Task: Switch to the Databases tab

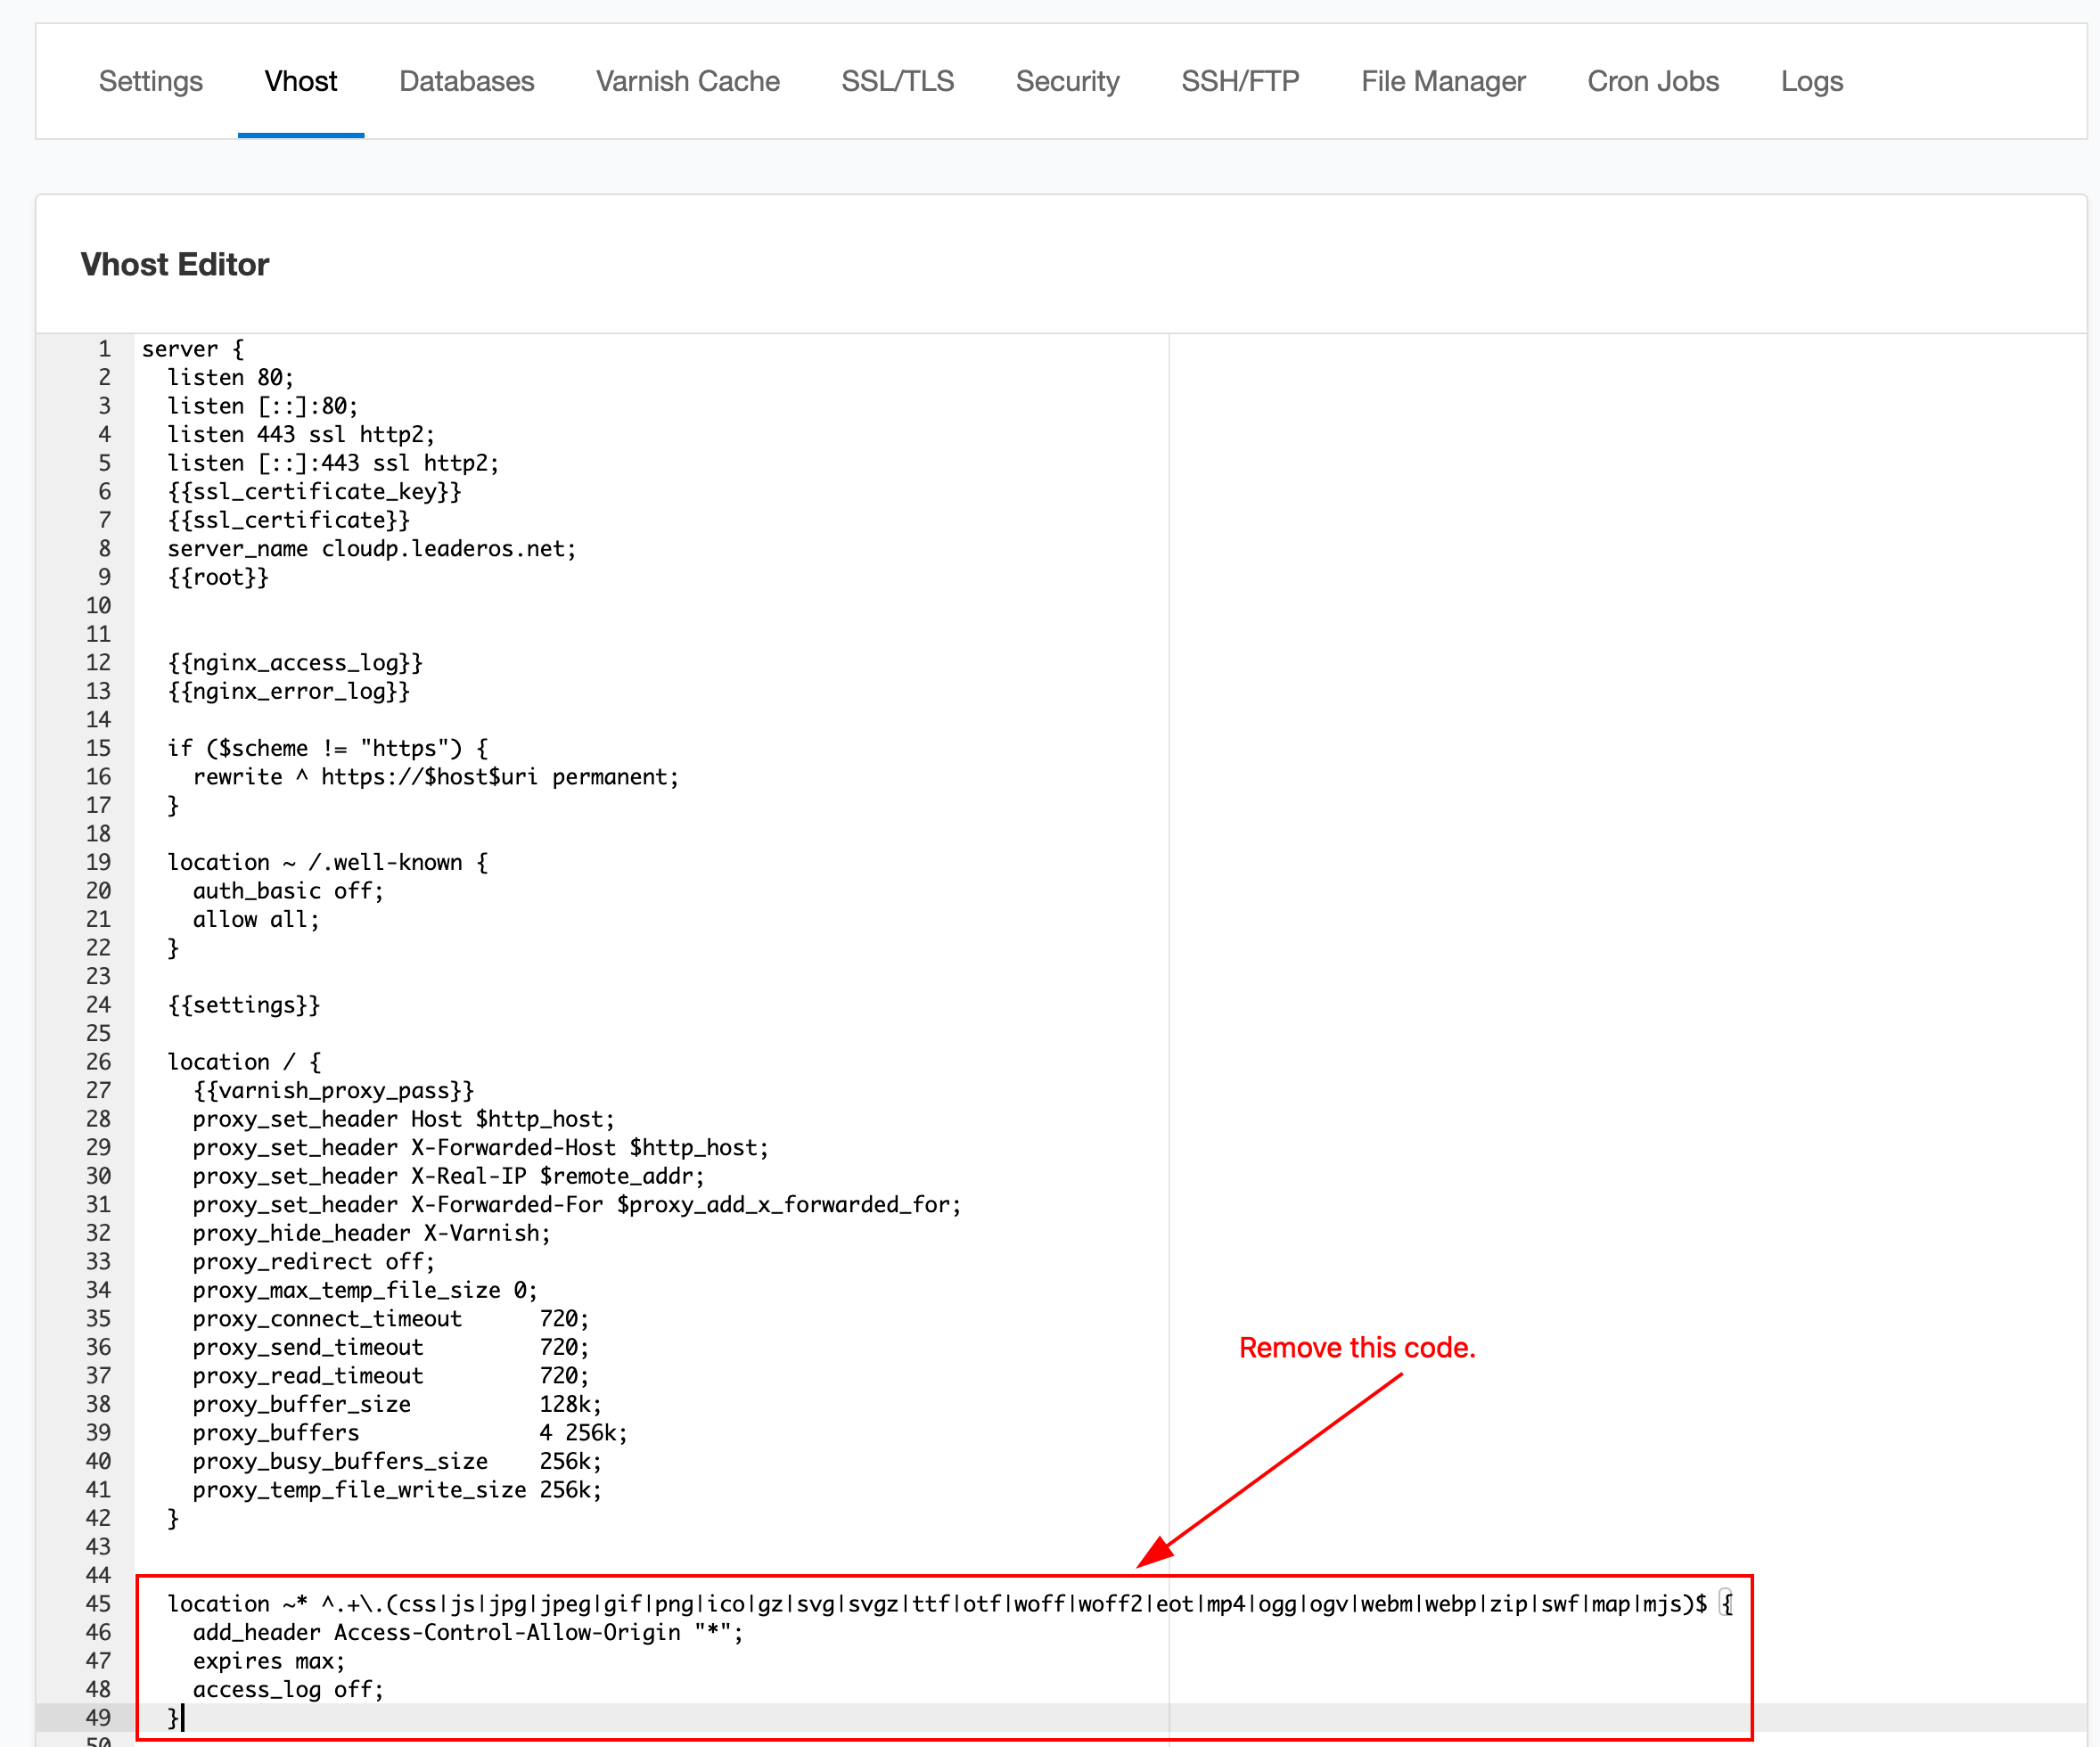Action: tap(466, 81)
